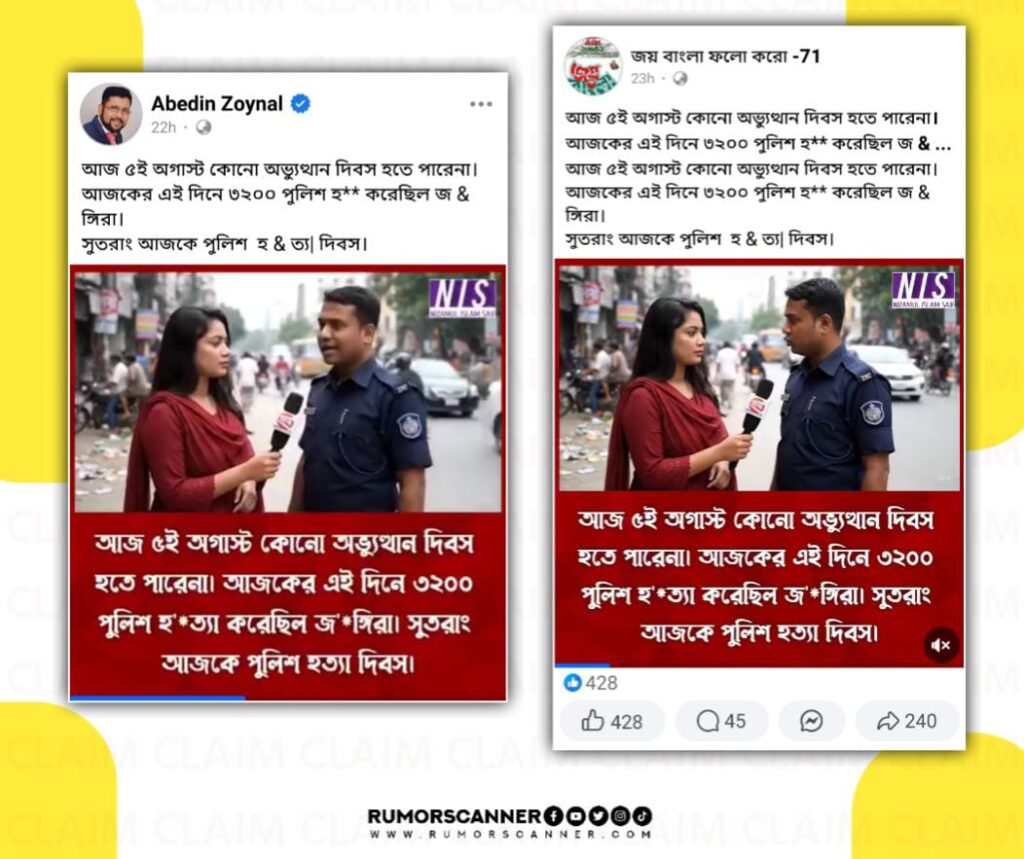Viewport: 1024px width, 859px height.
Task: Send post via Messenger icon button
Action: pyautogui.click(x=811, y=721)
